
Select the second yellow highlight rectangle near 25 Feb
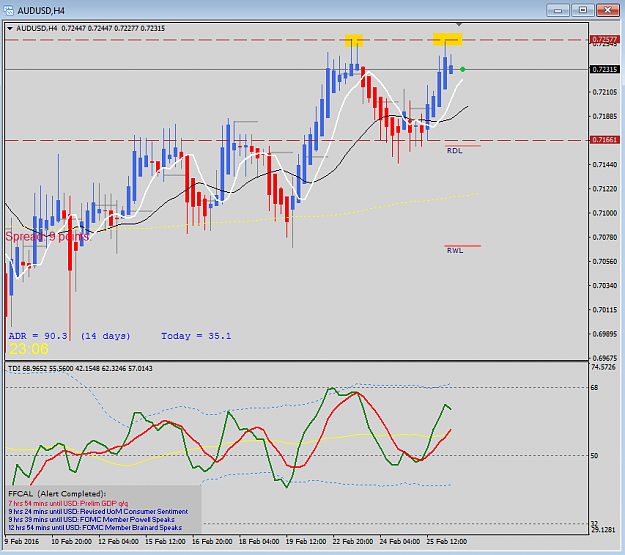tap(448, 39)
